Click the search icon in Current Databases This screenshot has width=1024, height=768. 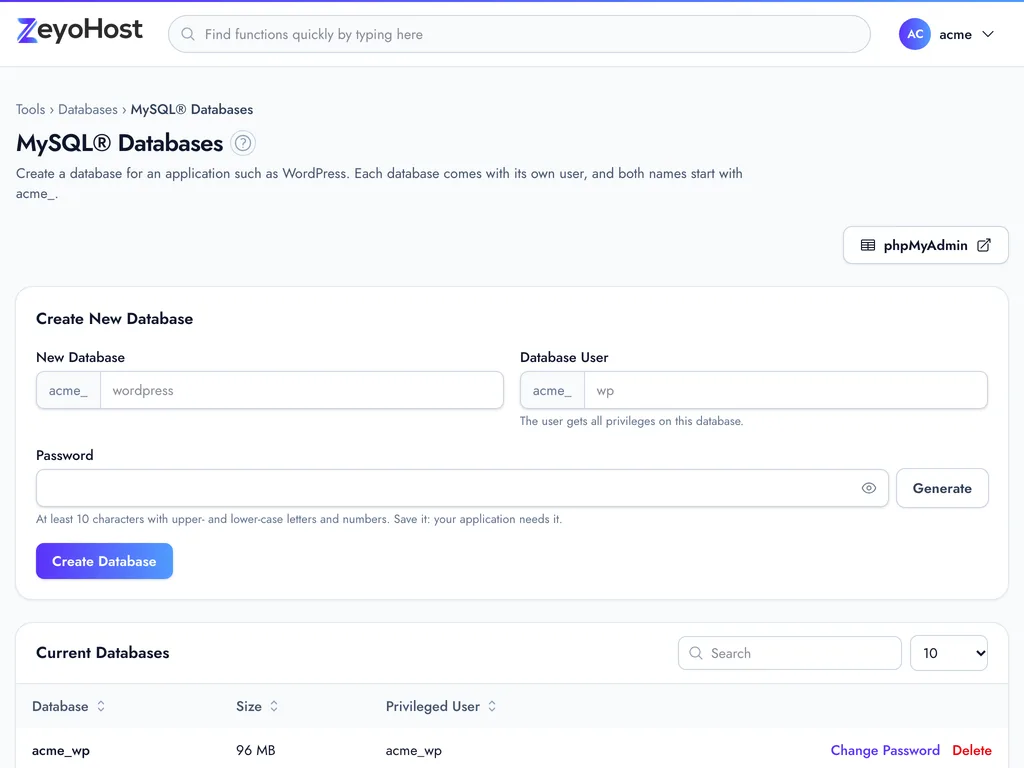pos(696,653)
